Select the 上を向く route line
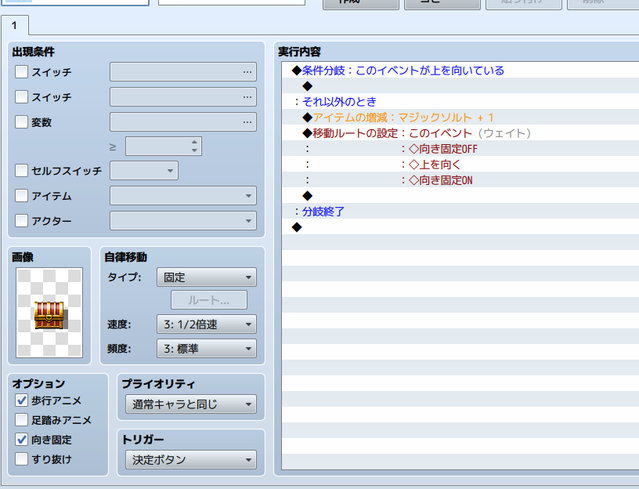 point(460,164)
